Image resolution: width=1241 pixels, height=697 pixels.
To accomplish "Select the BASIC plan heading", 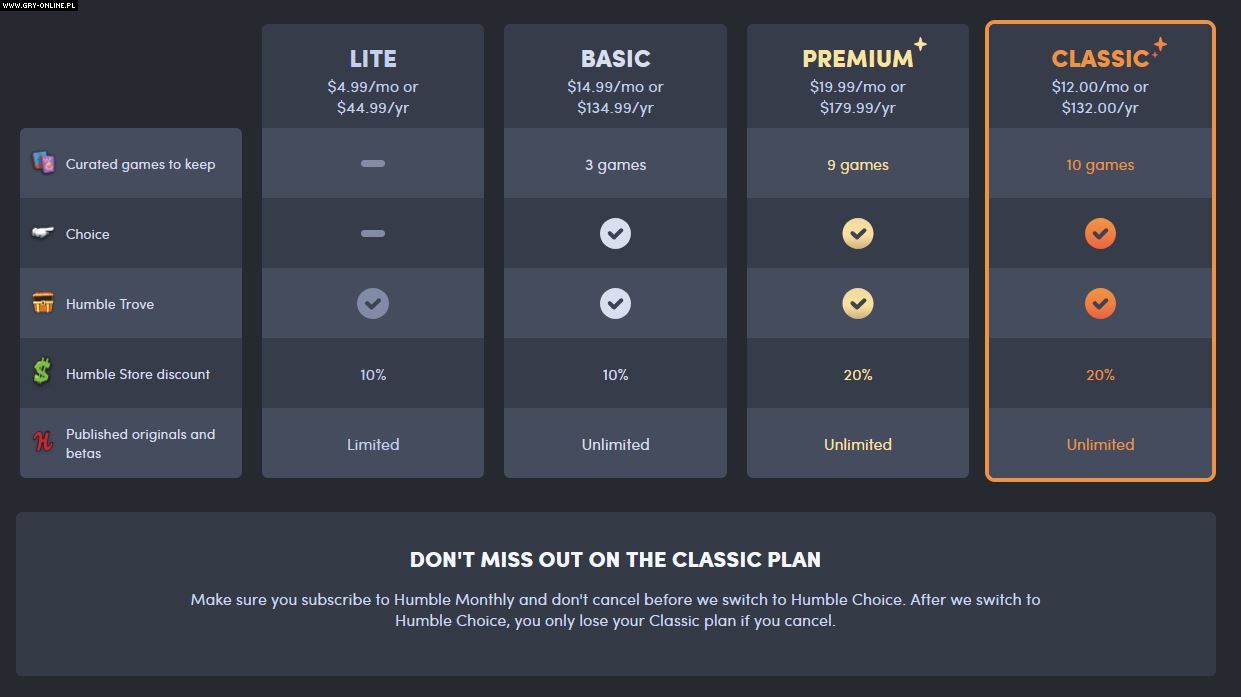I will 615,59.
